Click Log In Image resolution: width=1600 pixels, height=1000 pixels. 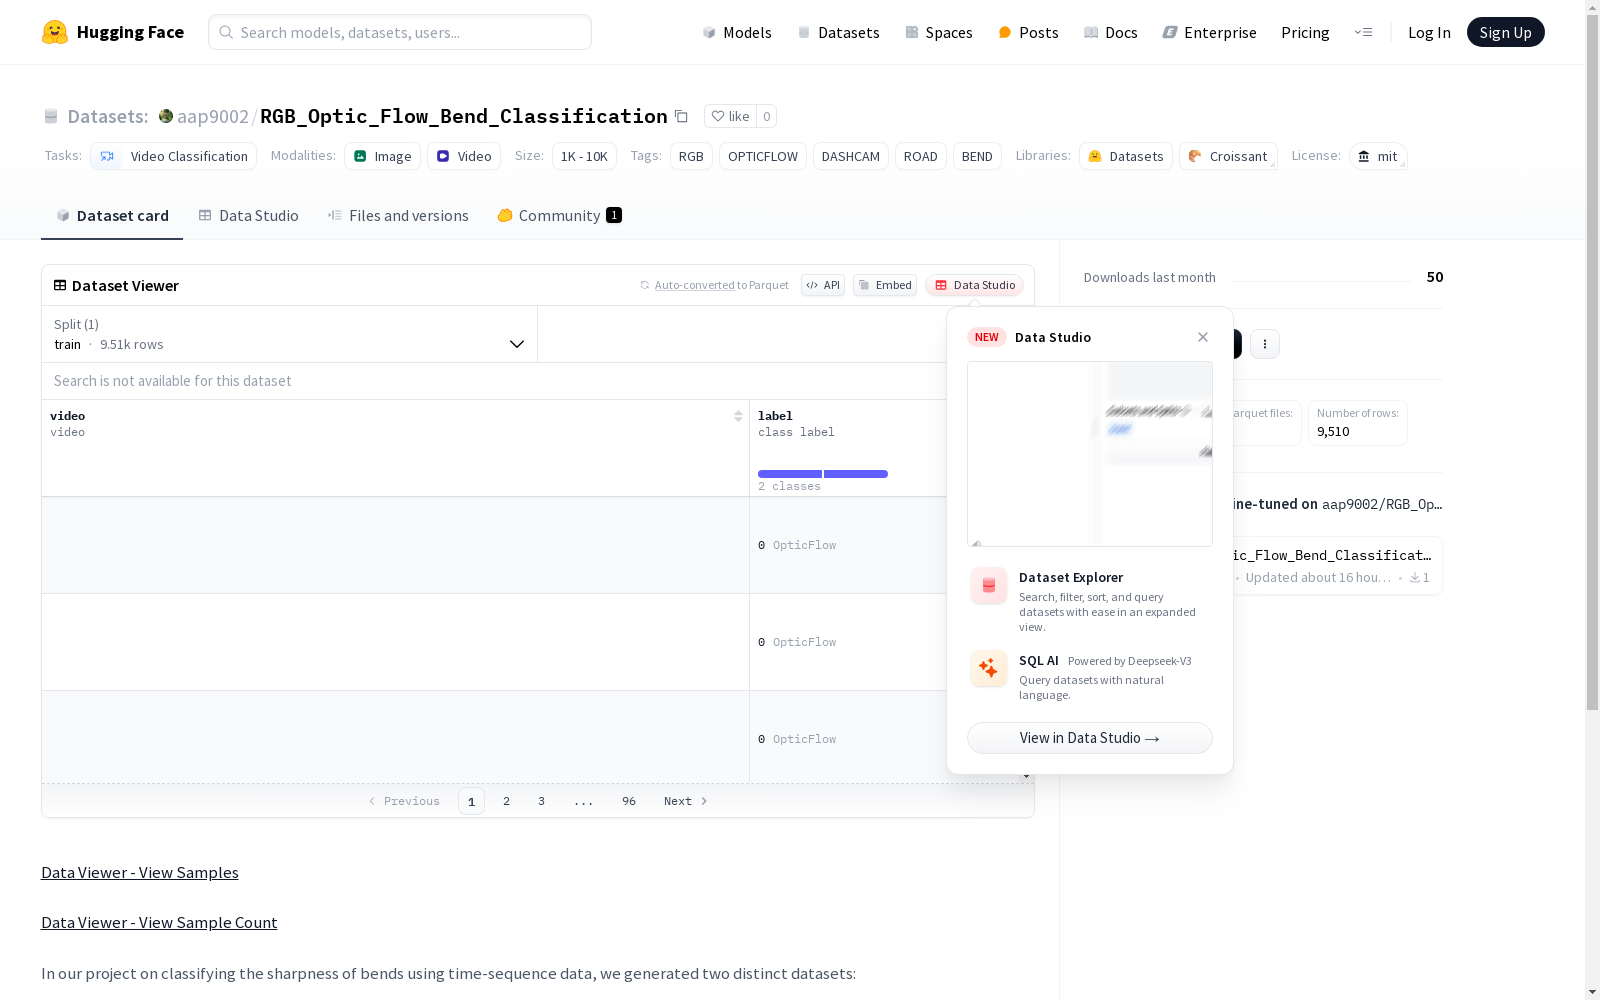1429,32
